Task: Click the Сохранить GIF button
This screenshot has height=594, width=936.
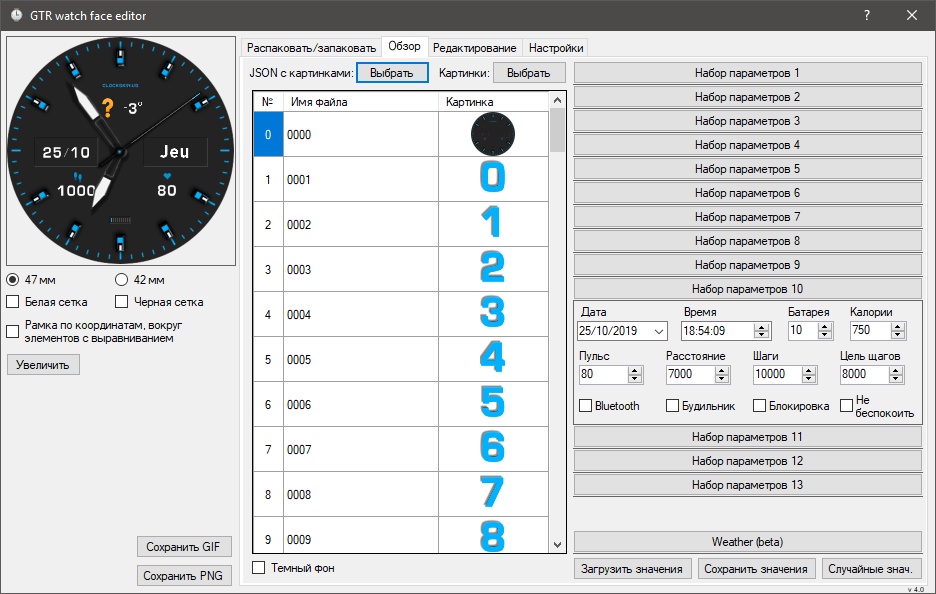Action: (184, 547)
